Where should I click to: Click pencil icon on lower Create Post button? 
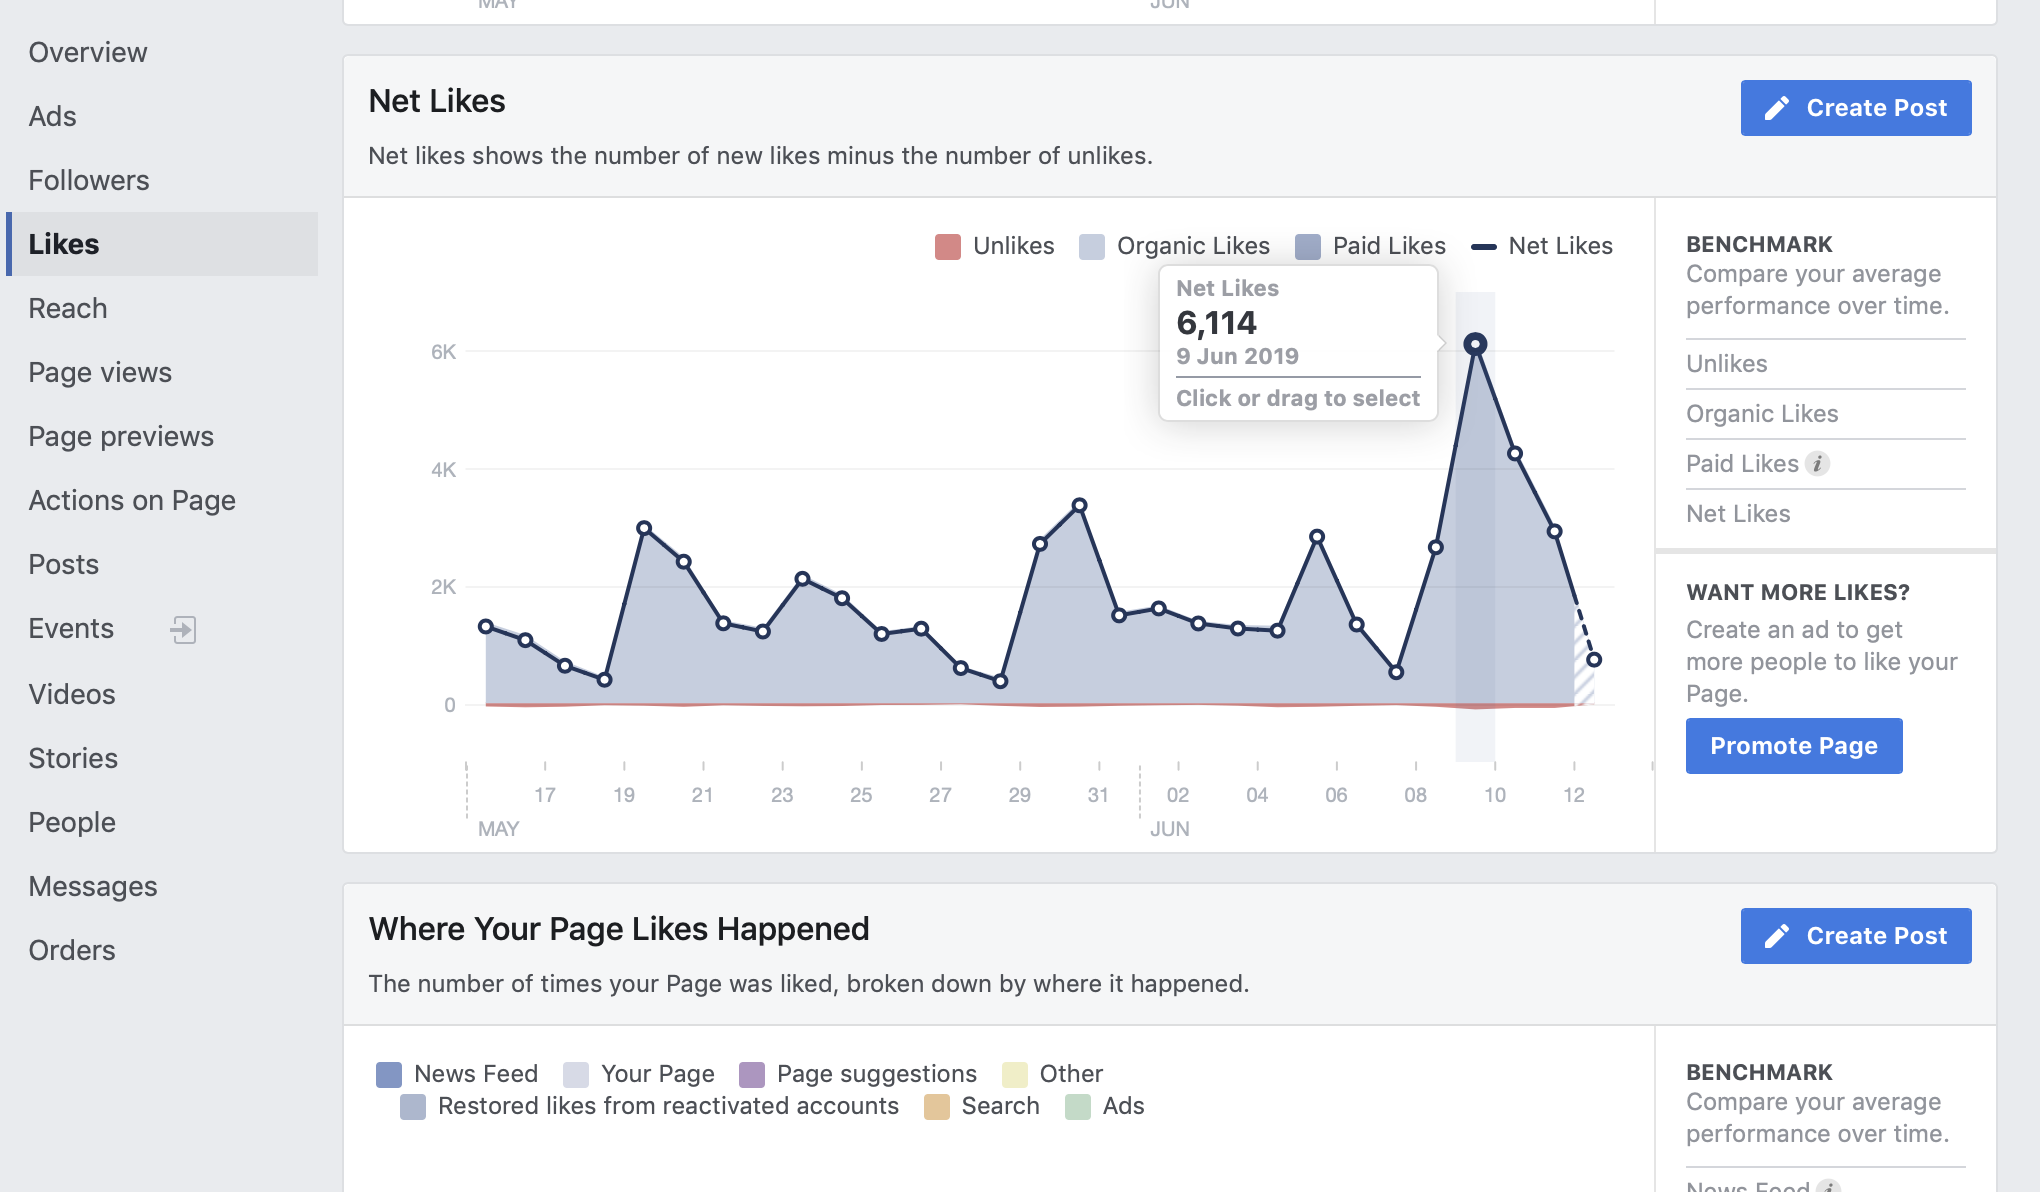(x=1777, y=936)
